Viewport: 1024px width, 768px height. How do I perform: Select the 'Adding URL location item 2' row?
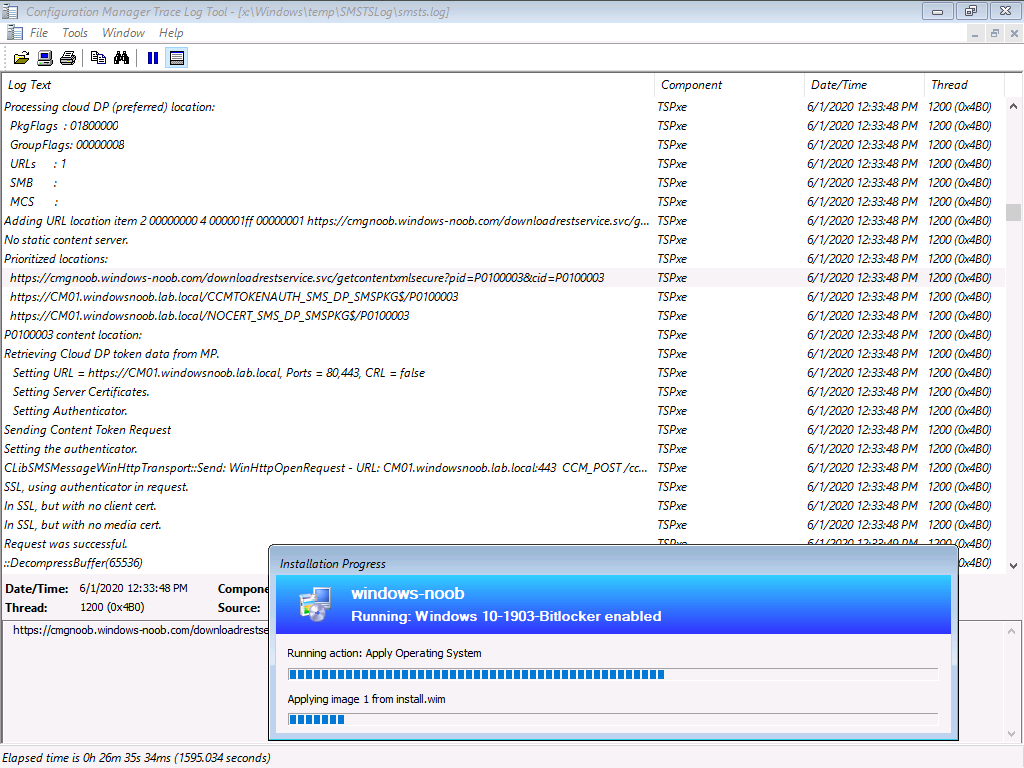pyautogui.click(x=503, y=221)
